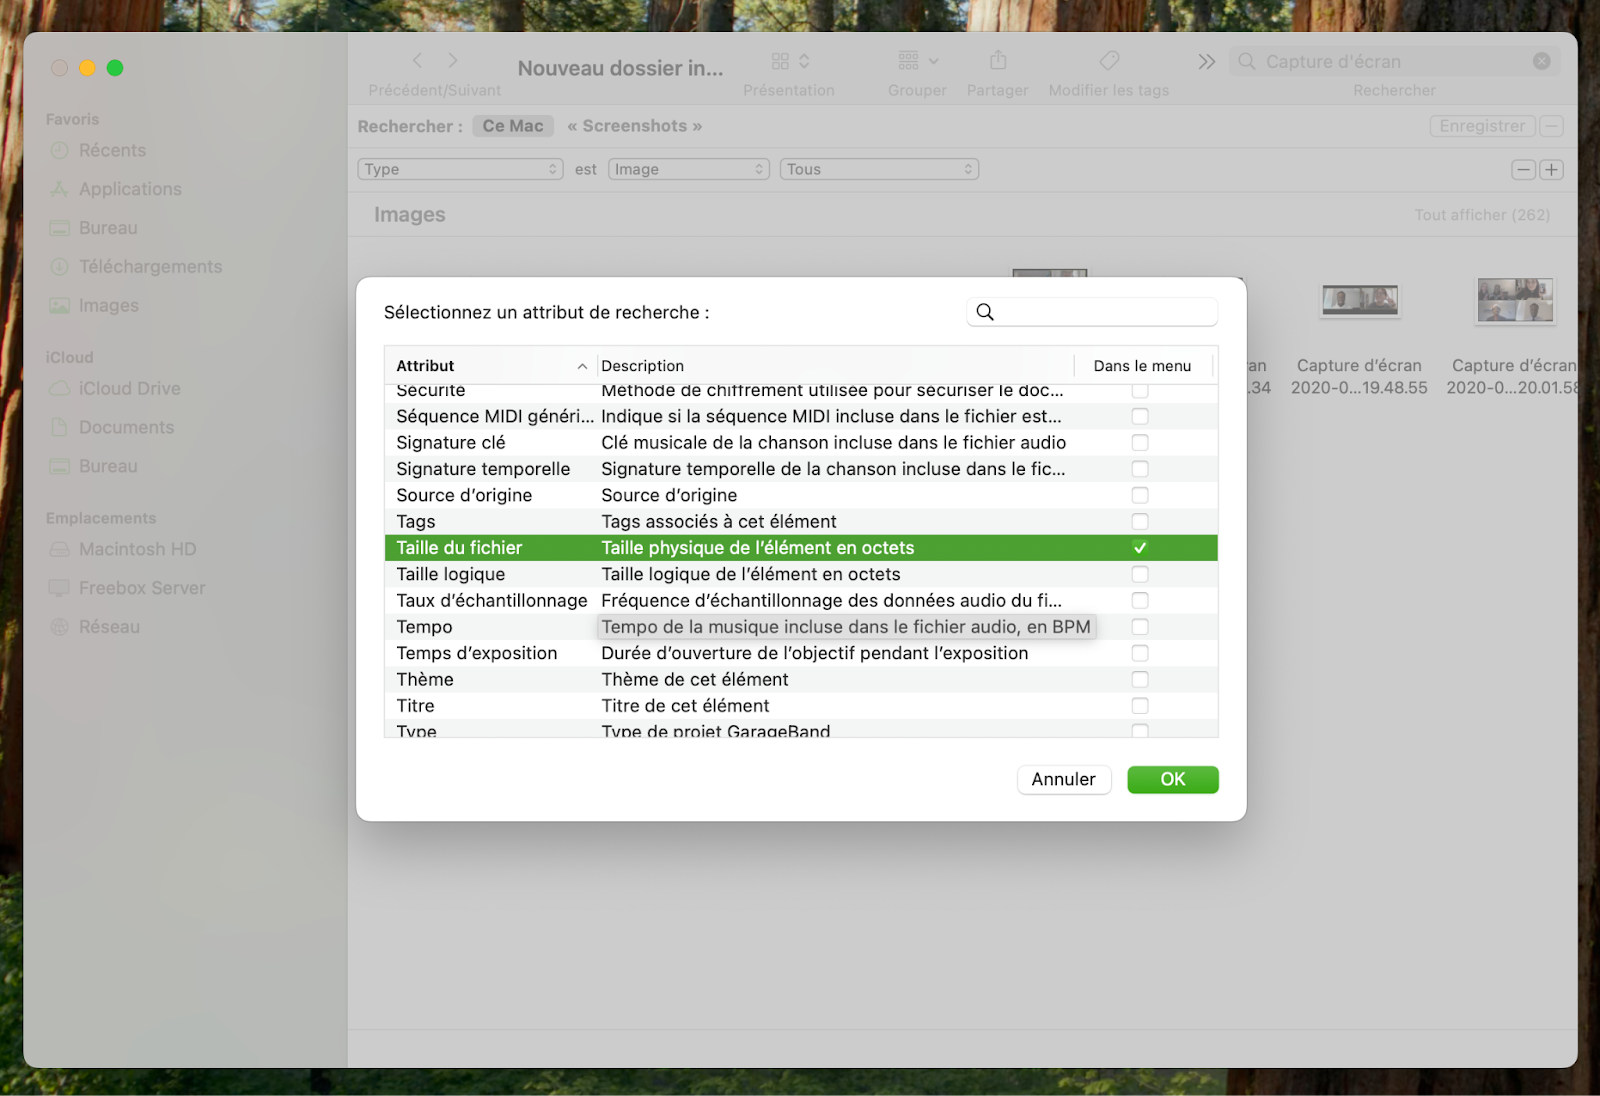The height and width of the screenshot is (1096, 1600).
Task: Open the Image kind dropdown
Action: 688,169
